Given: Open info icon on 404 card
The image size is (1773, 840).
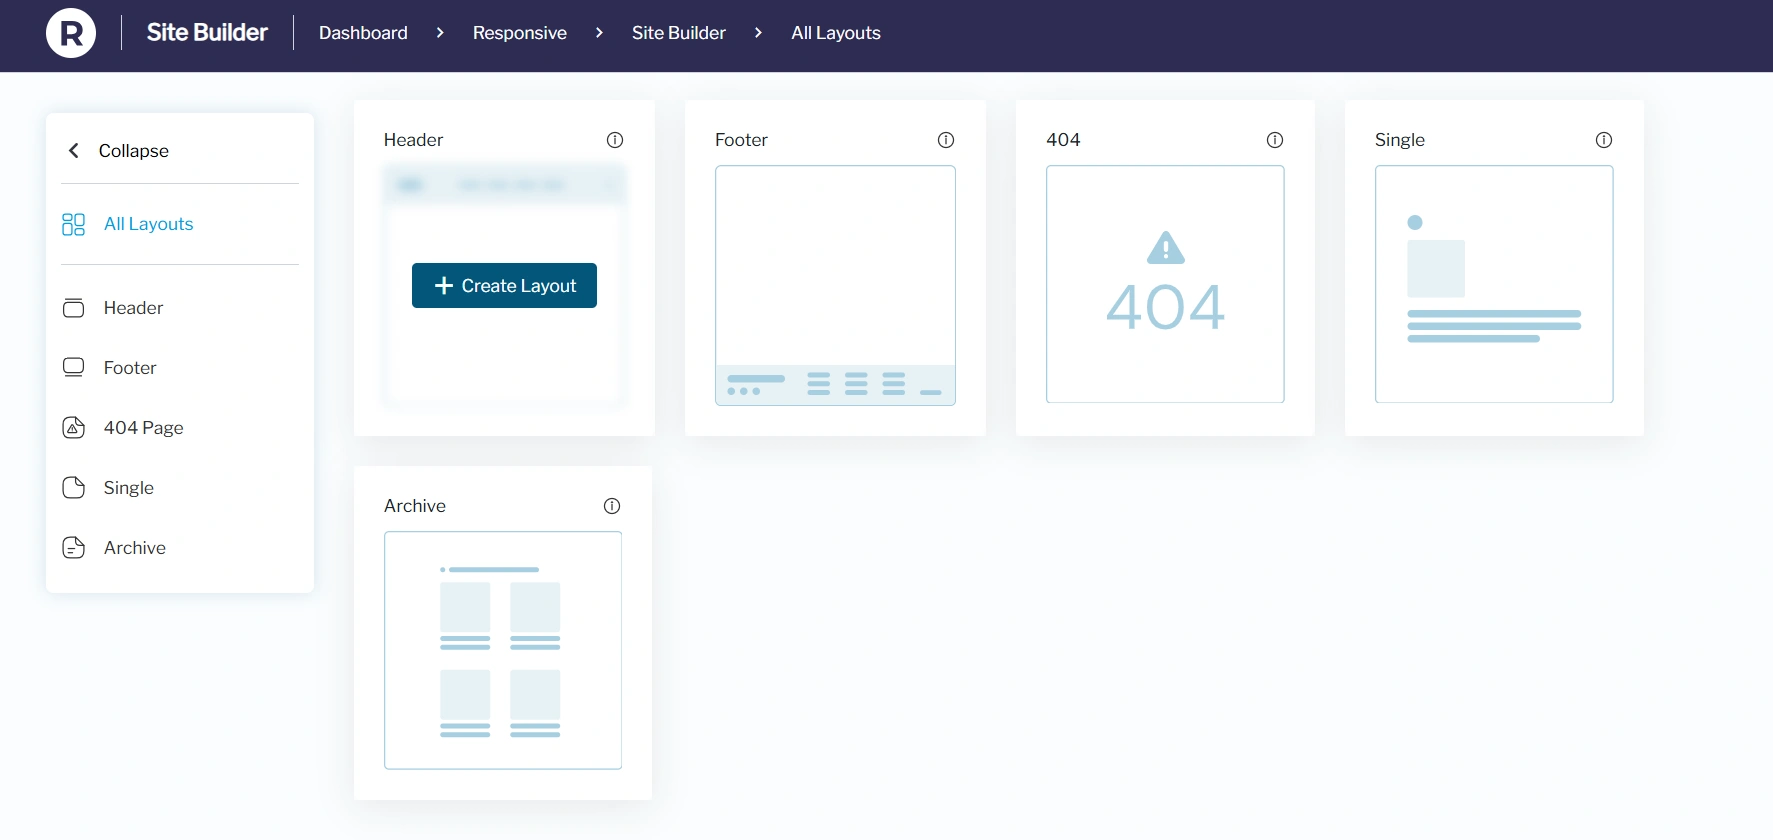Looking at the screenshot, I should tap(1275, 140).
